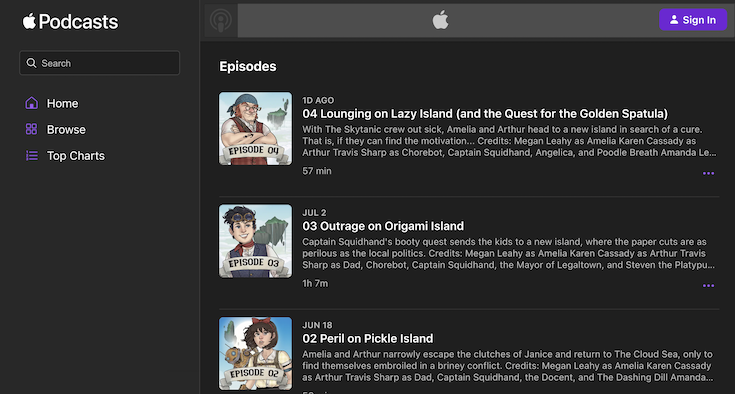Click the '1D AGO' date label

pyautogui.click(x=318, y=100)
